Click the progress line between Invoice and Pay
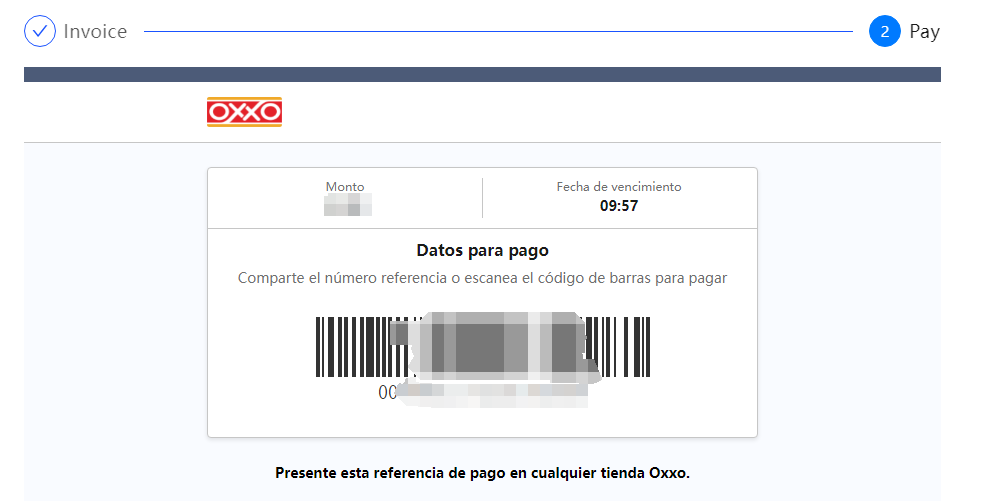Screen dimensions: 995x501 point(498,31)
